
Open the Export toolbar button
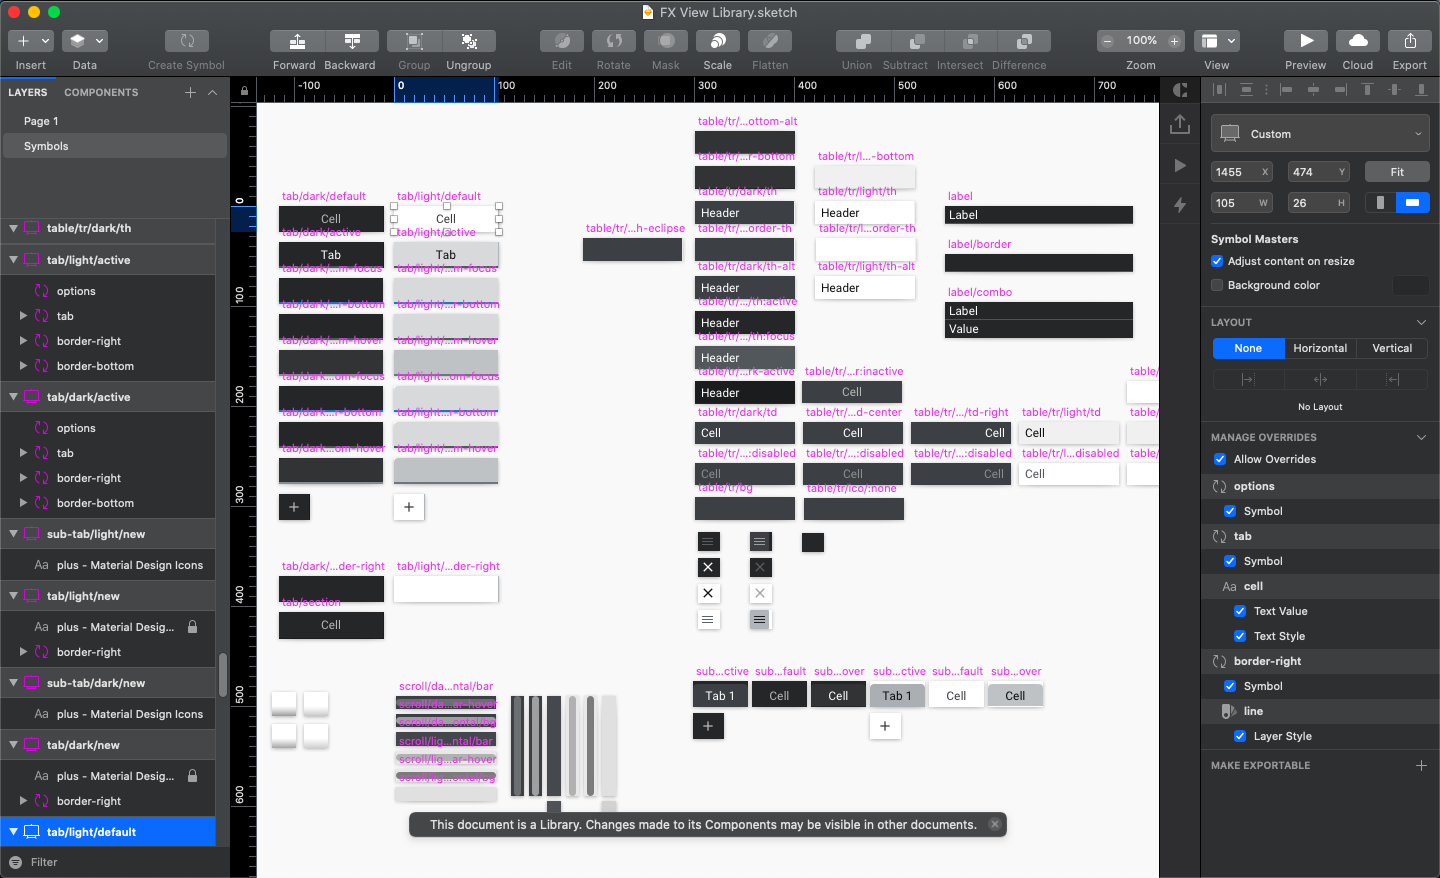pyautogui.click(x=1410, y=41)
